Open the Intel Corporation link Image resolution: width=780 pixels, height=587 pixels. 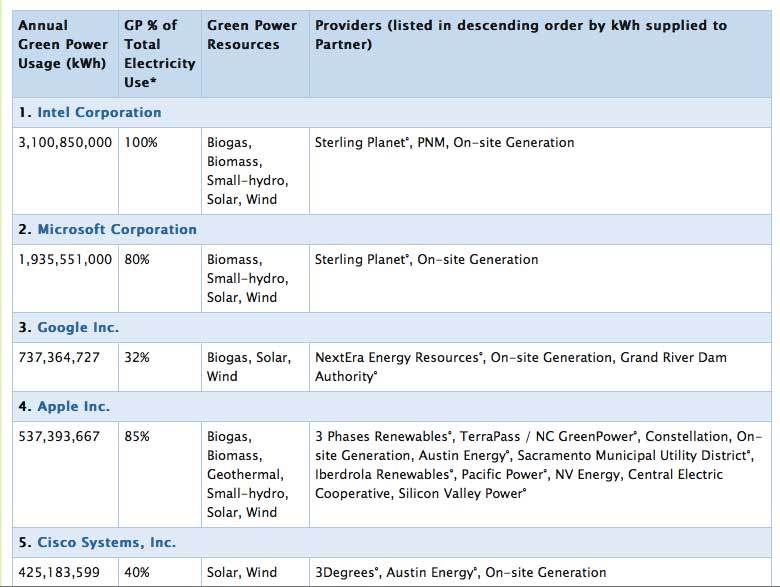tap(99, 113)
